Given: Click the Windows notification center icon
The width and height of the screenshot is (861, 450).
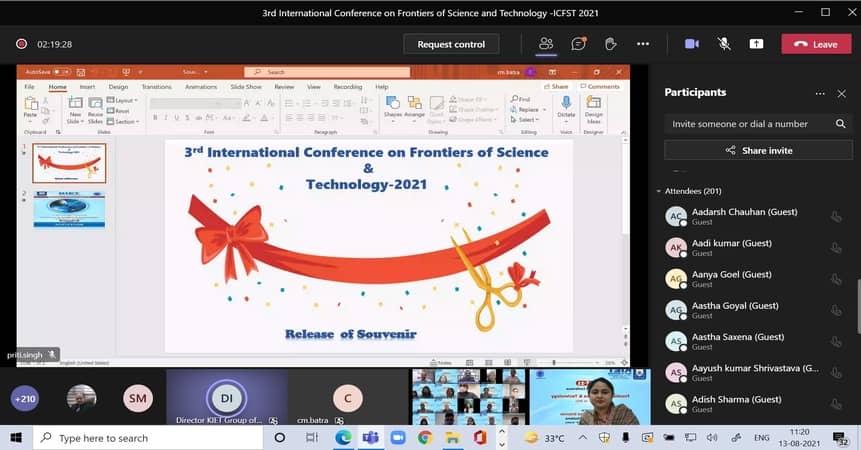Looking at the screenshot, I should 843,439.
